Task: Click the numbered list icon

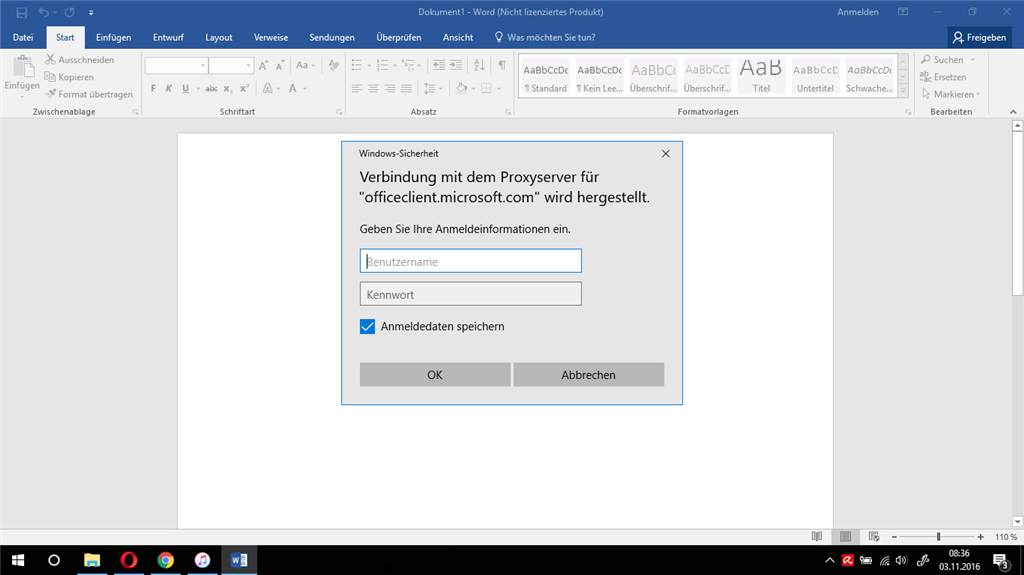Action: click(383, 65)
